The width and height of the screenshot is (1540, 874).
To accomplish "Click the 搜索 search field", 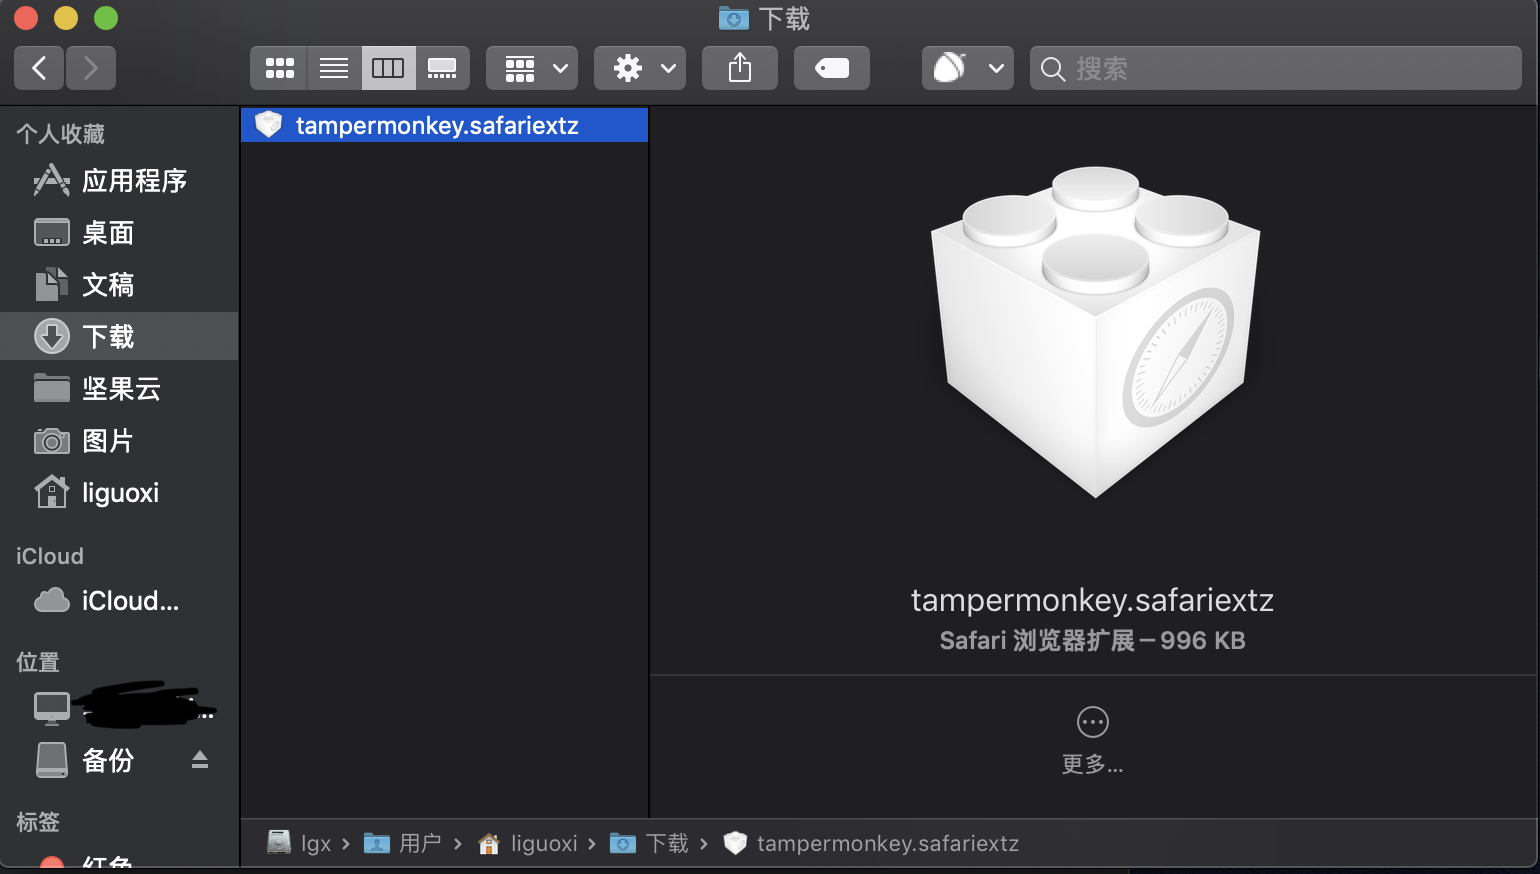I will (x=1276, y=68).
